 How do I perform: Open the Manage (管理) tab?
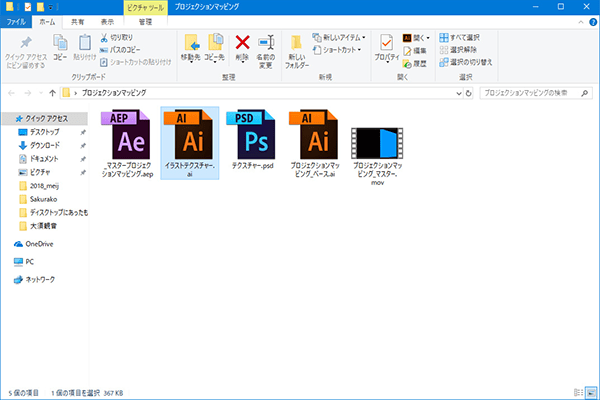[x=145, y=22]
